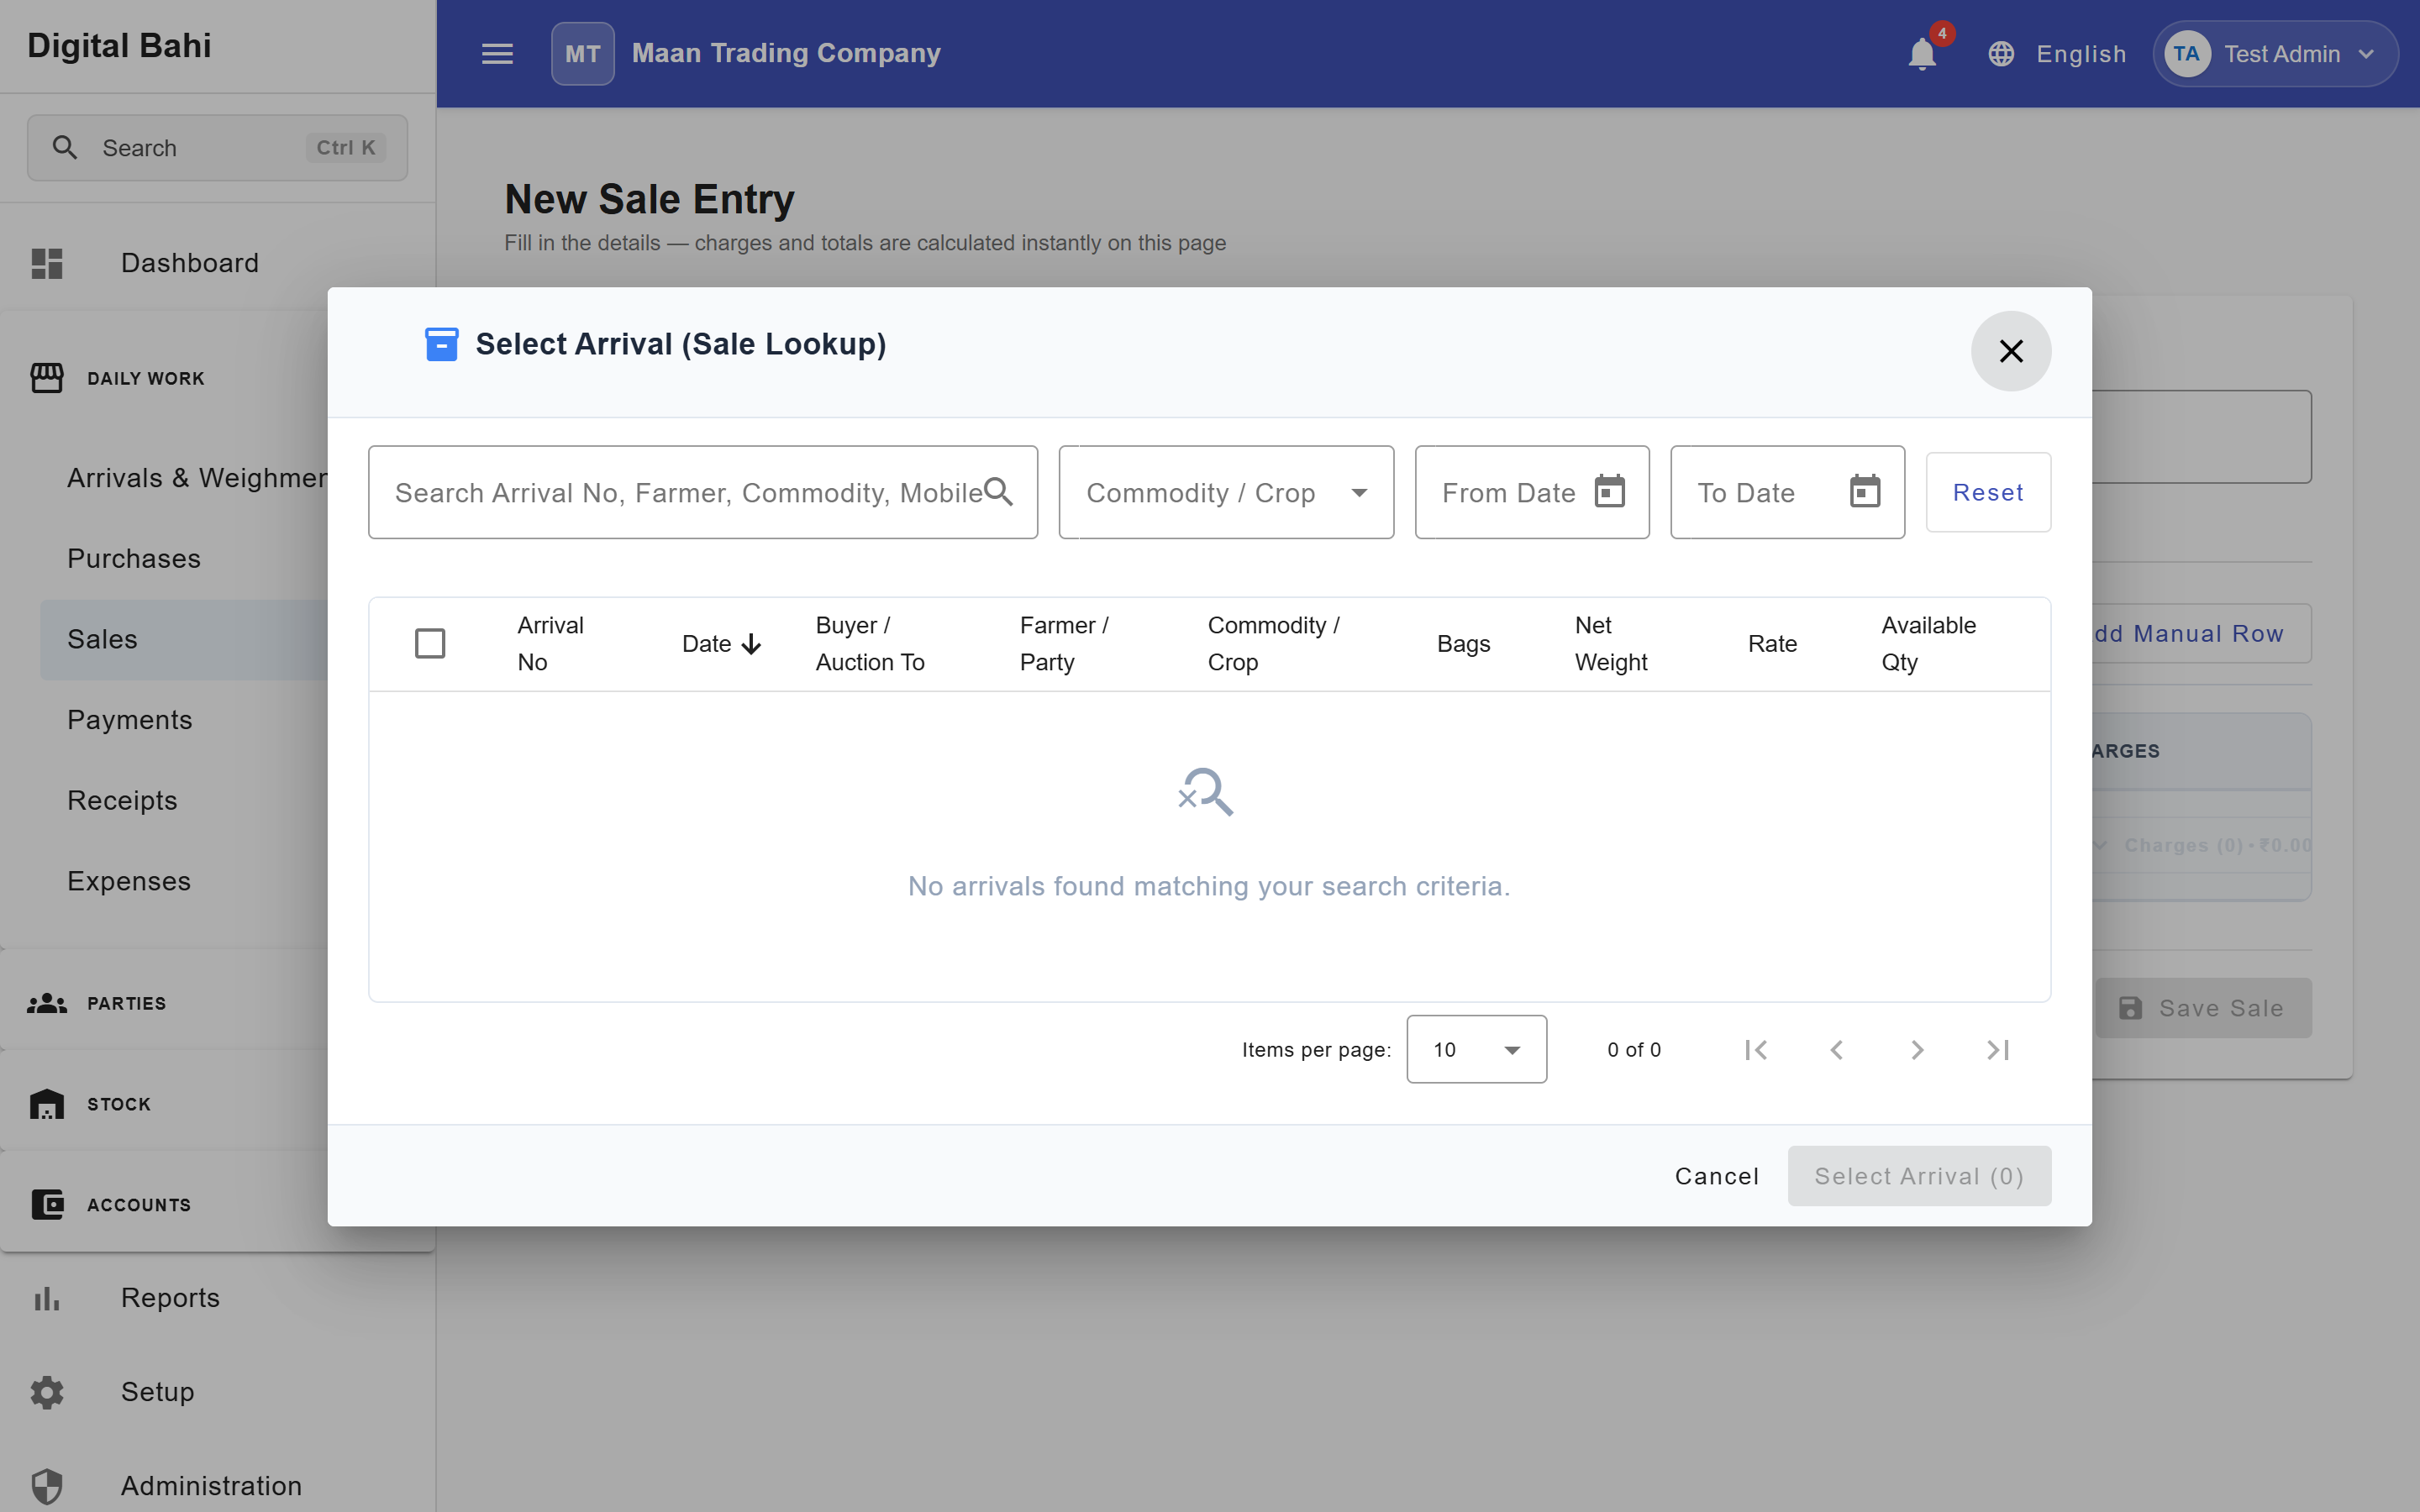
Task: Click the Digital Bahi logo text
Action: [119, 46]
